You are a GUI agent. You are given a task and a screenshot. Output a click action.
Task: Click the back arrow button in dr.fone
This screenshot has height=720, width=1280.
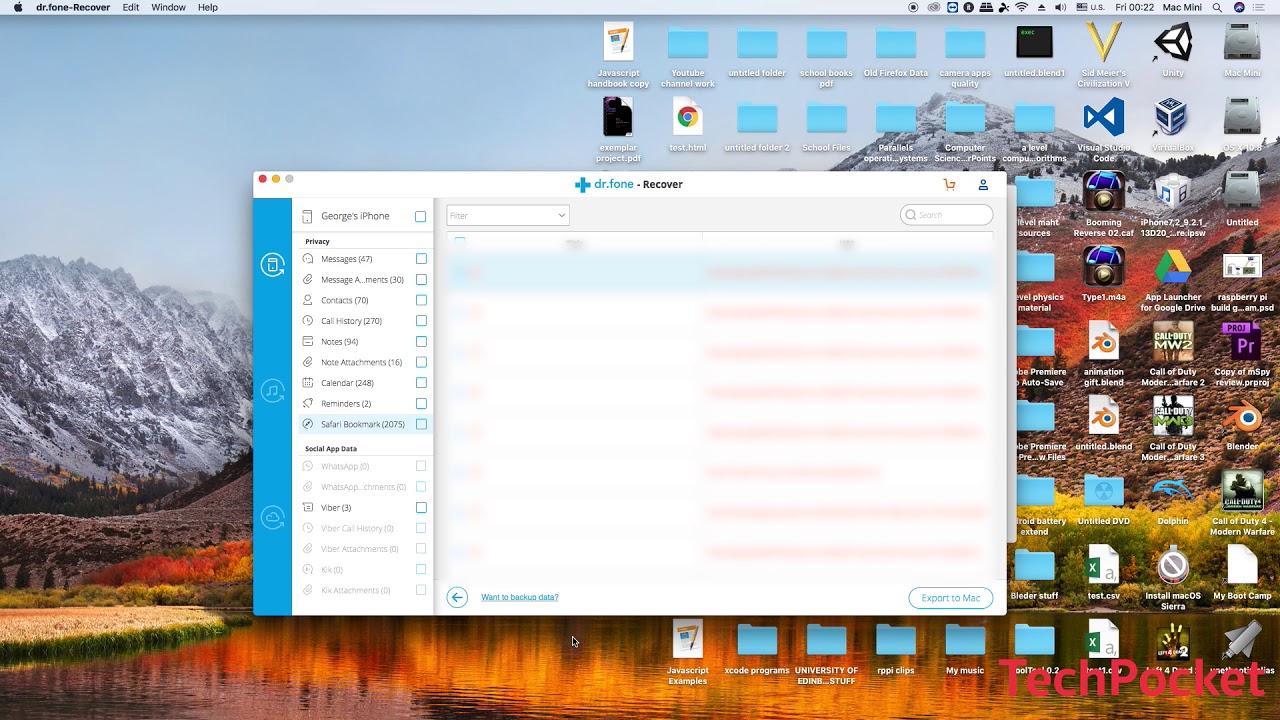pyautogui.click(x=457, y=597)
